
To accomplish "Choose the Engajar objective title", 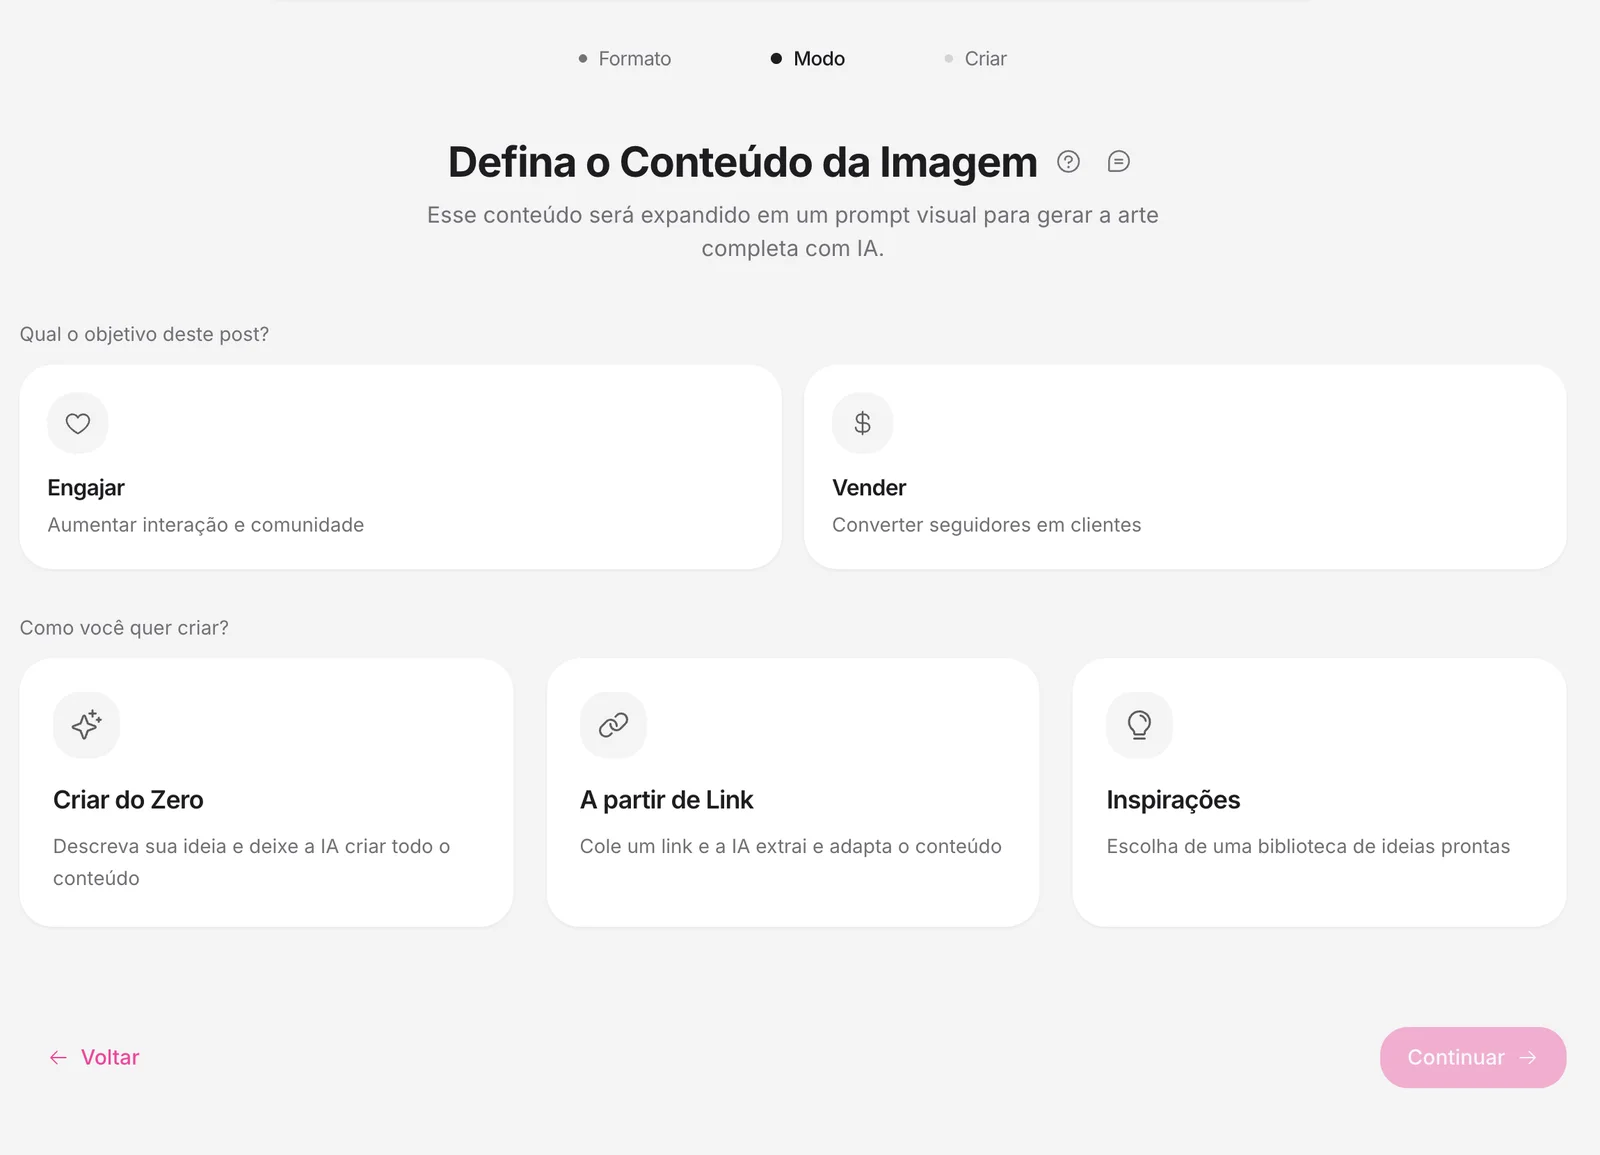I will (x=86, y=488).
